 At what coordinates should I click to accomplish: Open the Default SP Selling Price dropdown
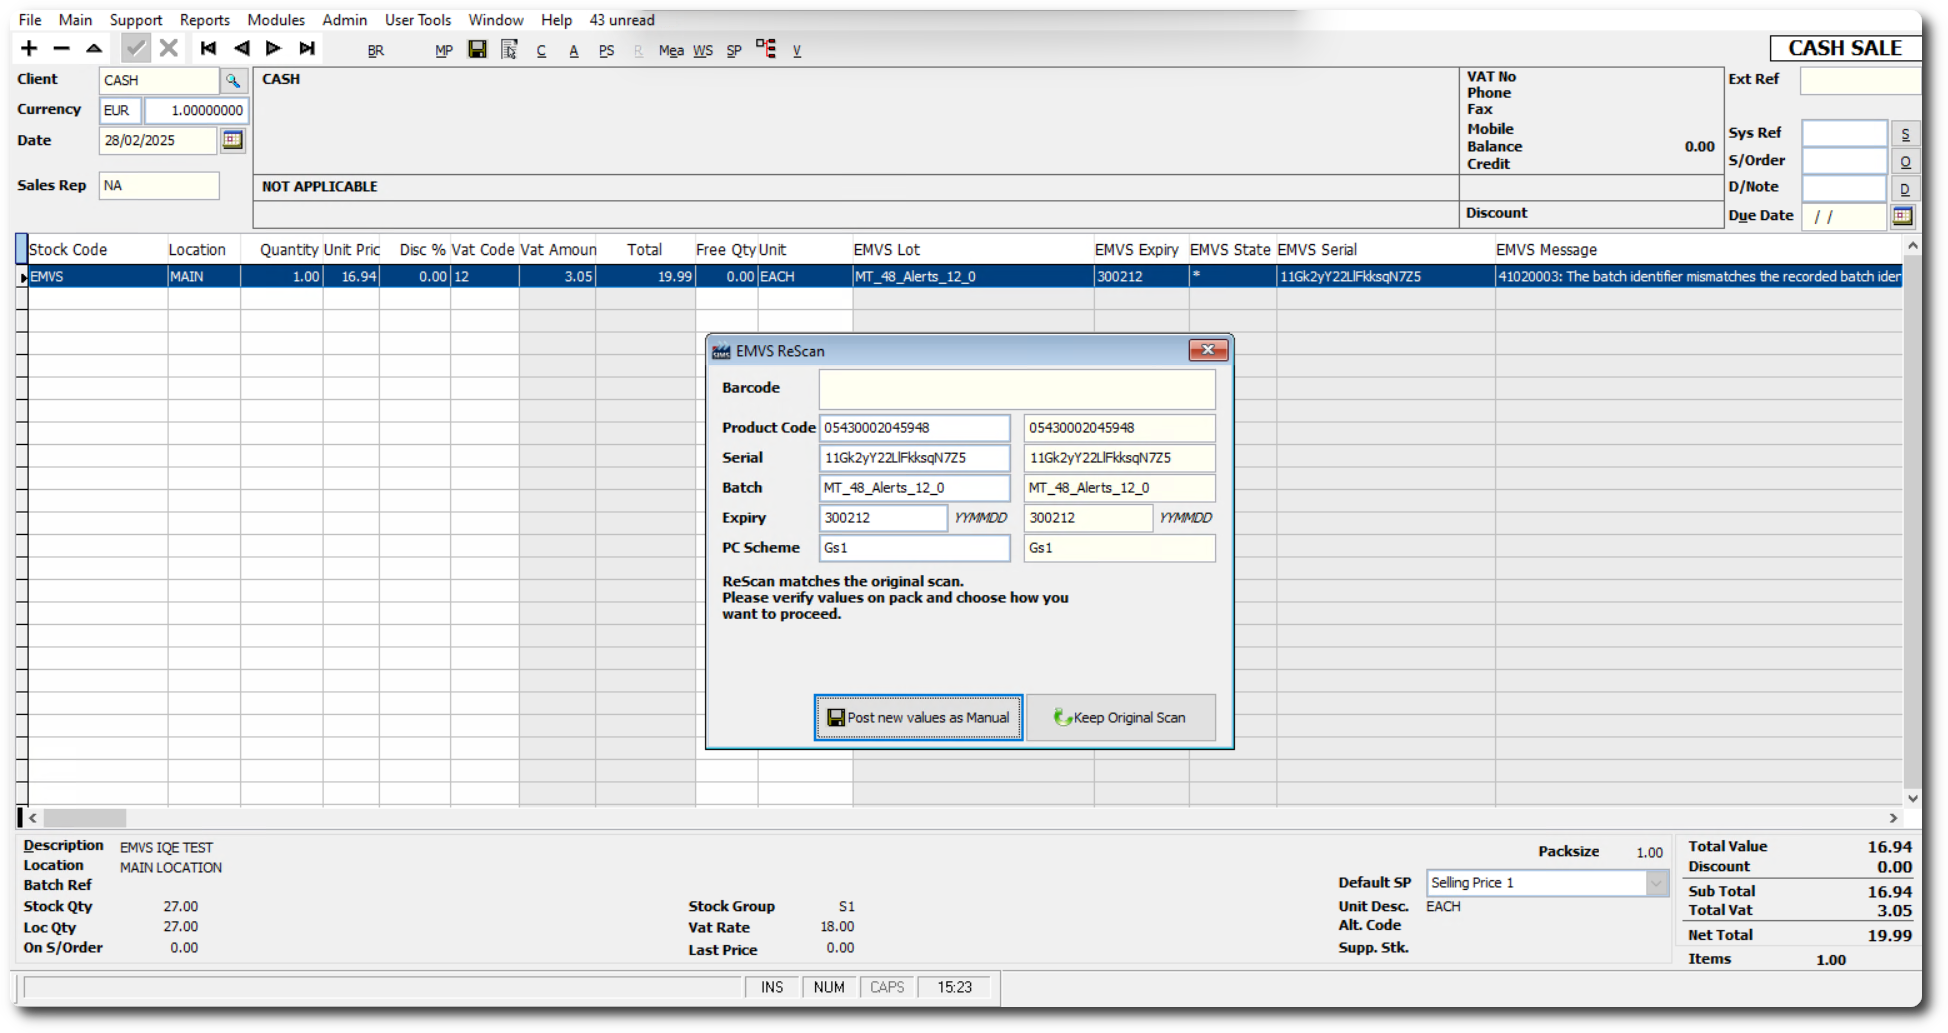[x=1656, y=883]
